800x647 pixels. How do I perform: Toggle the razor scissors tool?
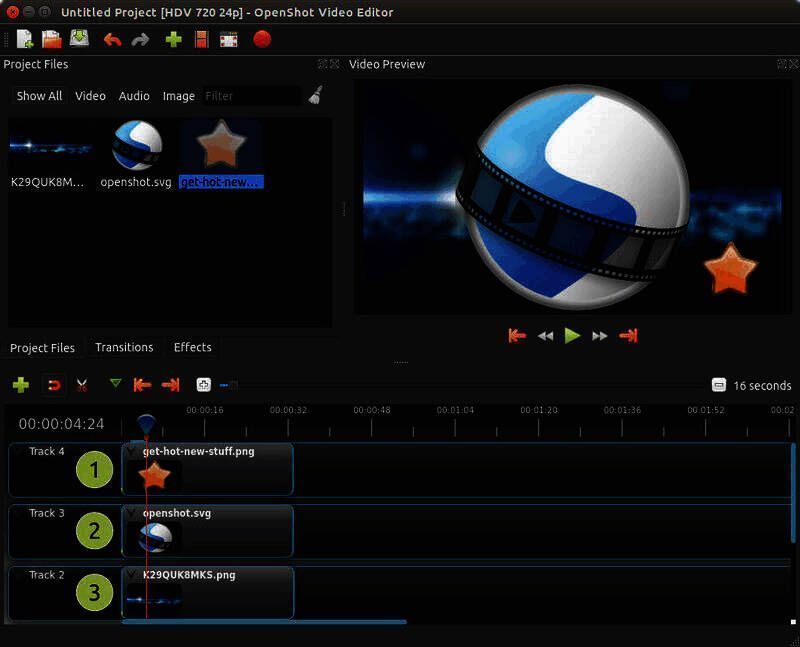coord(82,385)
